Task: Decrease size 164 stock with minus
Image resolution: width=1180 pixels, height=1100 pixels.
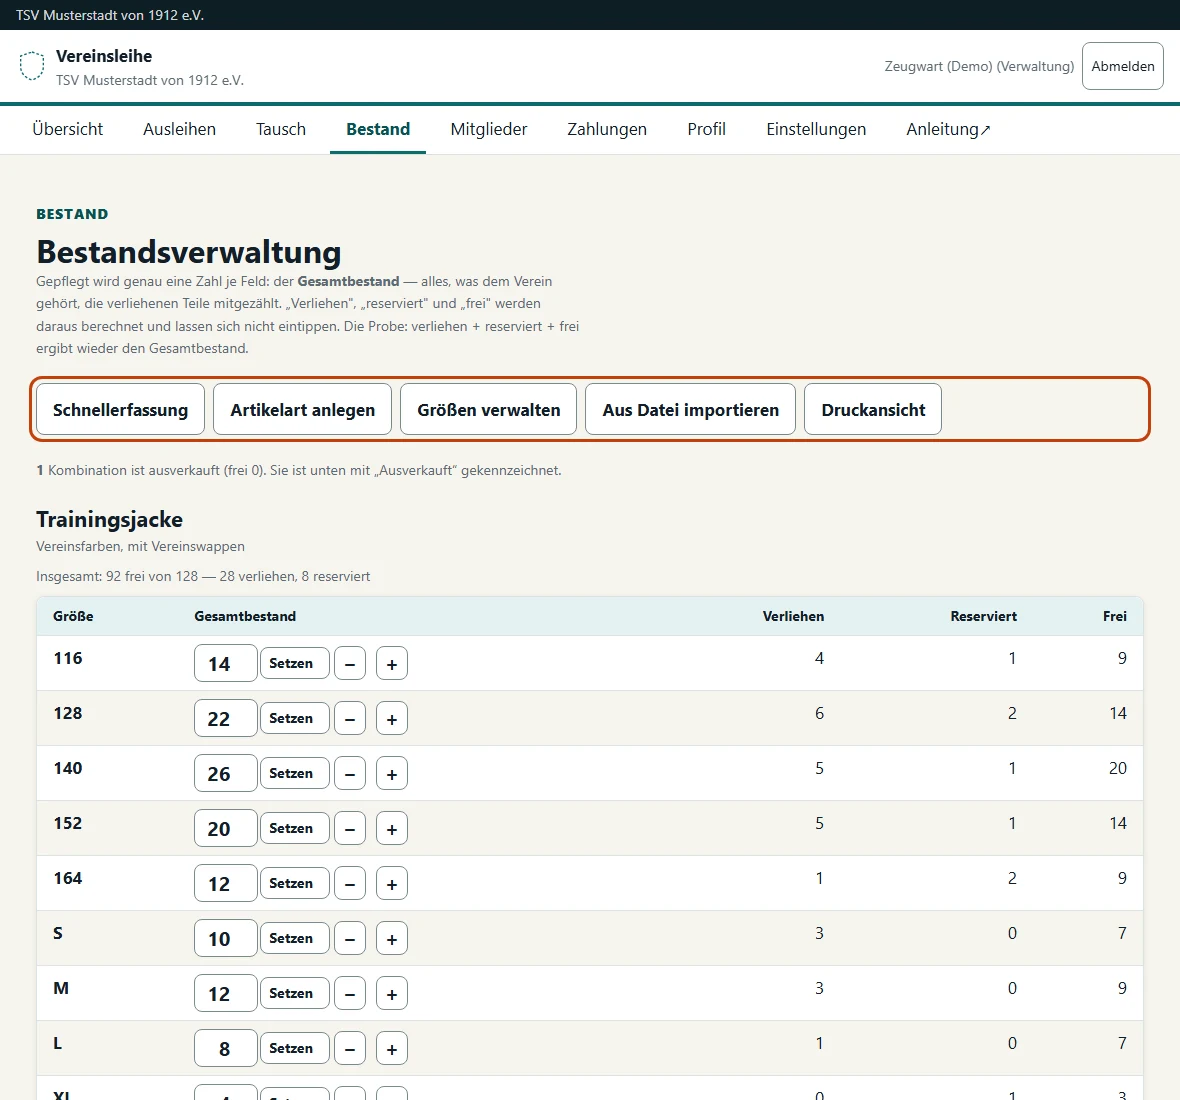Action: coord(350,883)
